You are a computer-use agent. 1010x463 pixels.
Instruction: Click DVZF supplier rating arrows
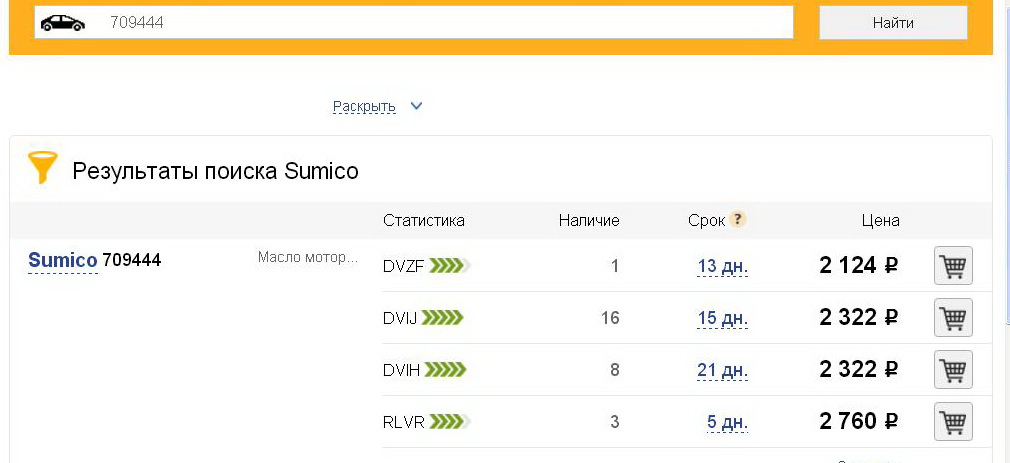450,265
